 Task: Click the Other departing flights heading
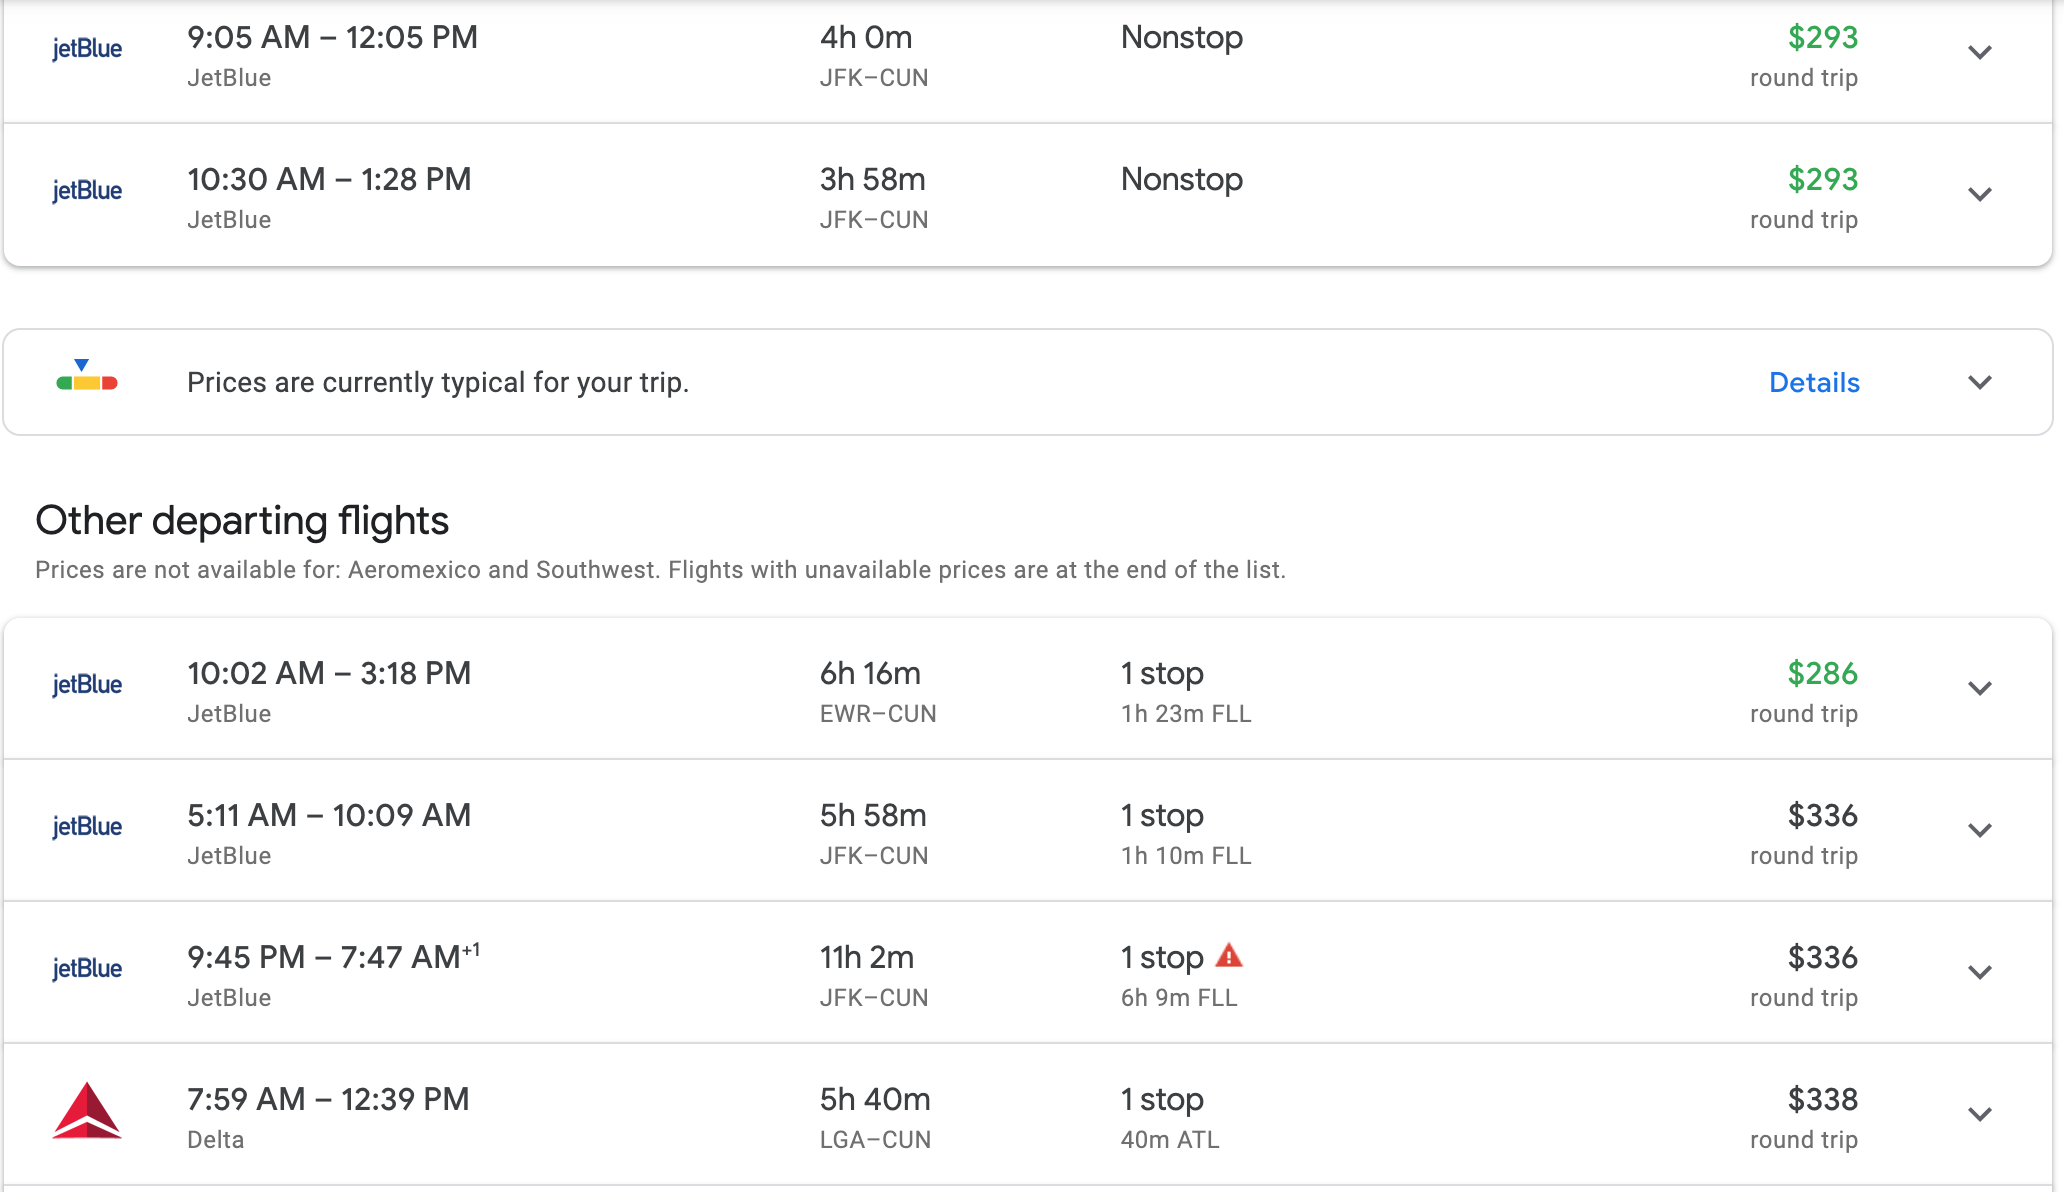242,521
